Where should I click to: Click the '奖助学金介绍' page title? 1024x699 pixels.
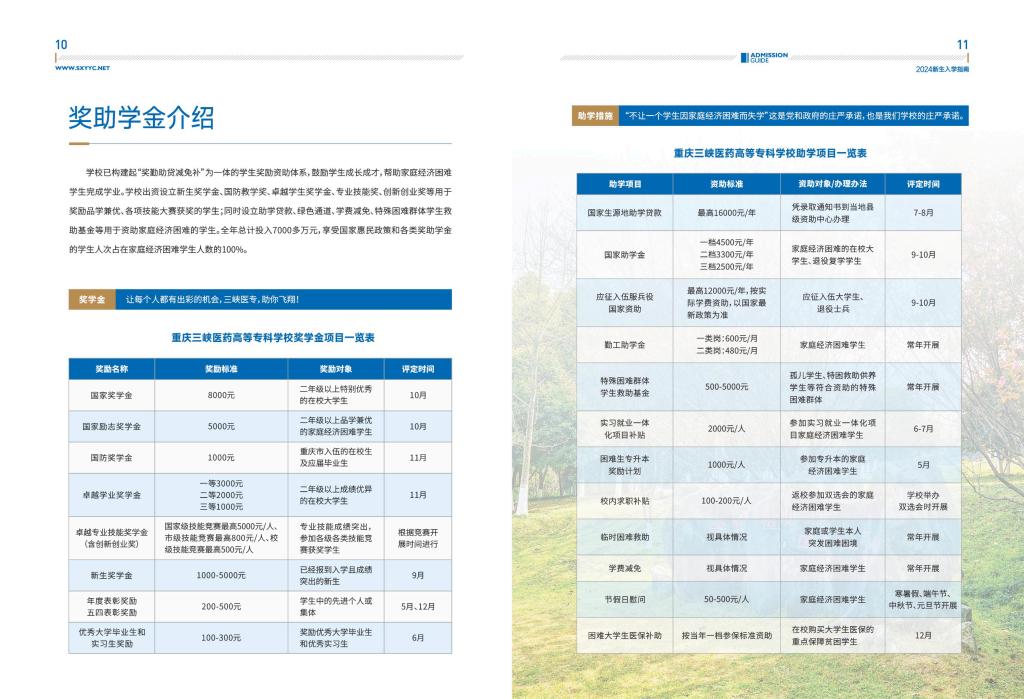141,118
